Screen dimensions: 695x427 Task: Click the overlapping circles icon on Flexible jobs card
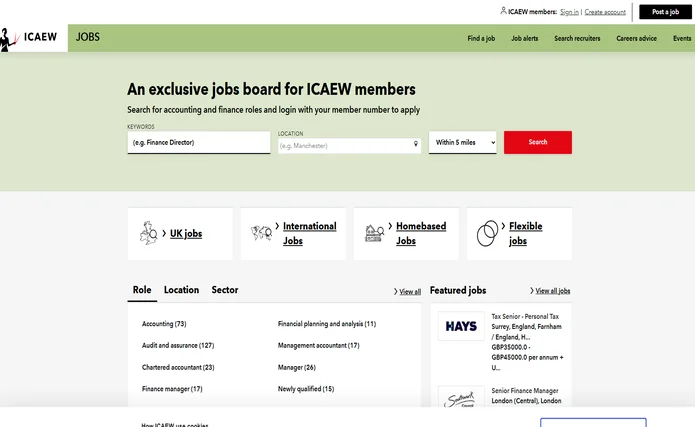[x=487, y=233]
